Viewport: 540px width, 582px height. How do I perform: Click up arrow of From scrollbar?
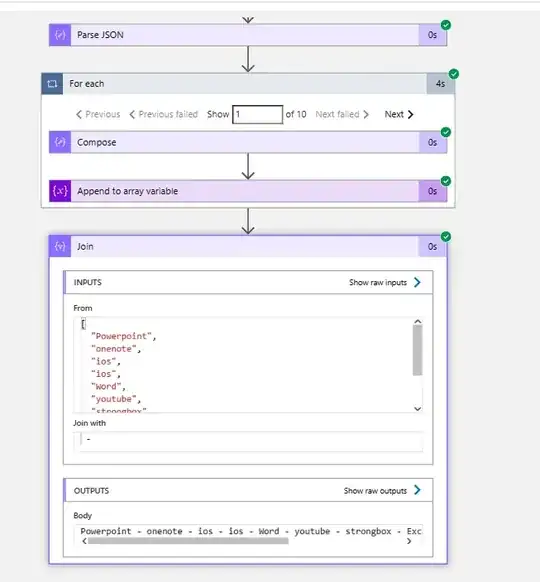coord(418,322)
